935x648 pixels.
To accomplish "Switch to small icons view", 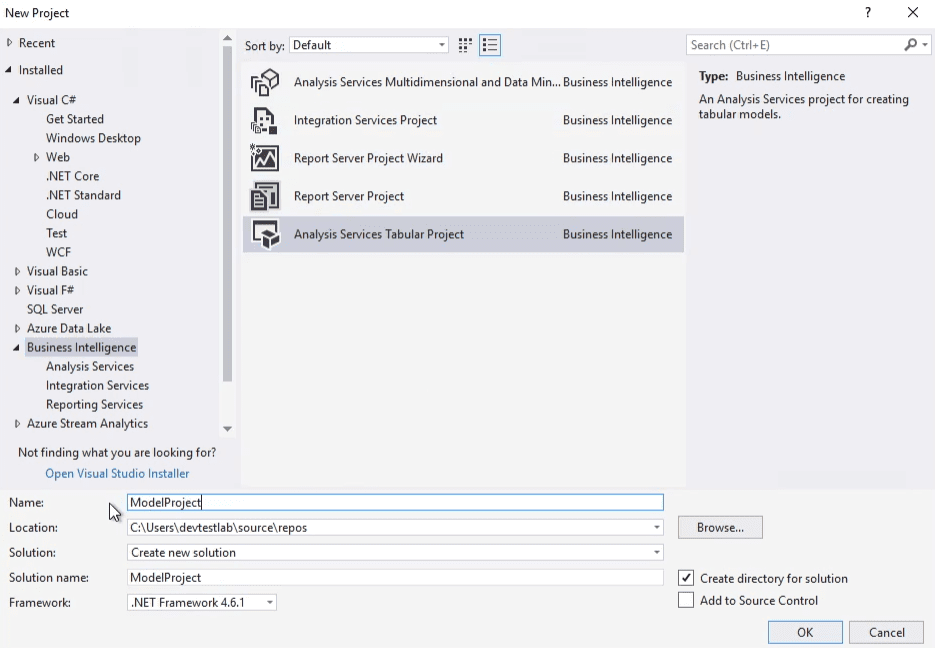I will (x=465, y=45).
